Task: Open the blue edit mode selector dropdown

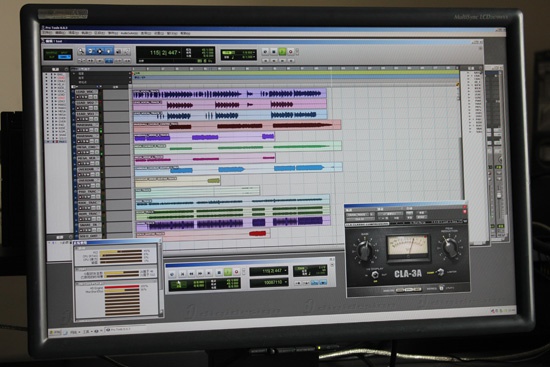Action: coord(65,57)
